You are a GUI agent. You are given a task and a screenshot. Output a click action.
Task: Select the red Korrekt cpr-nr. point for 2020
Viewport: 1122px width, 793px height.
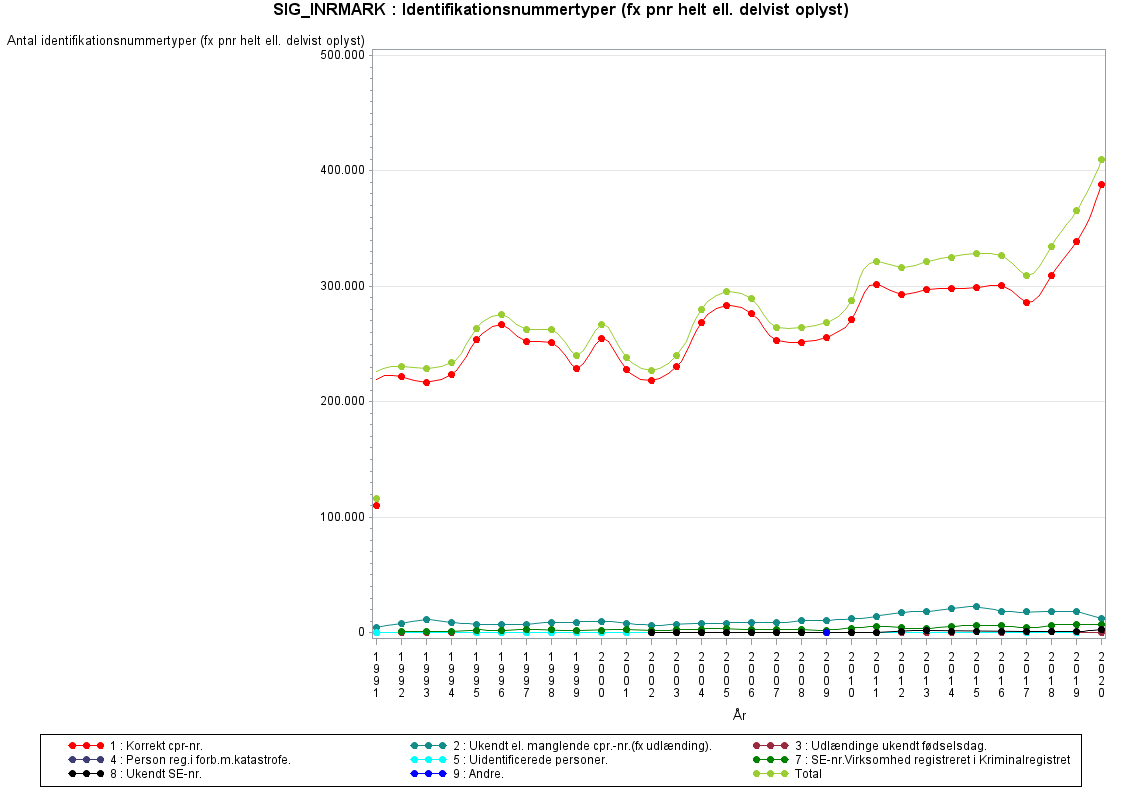pyautogui.click(x=1101, y=185)
